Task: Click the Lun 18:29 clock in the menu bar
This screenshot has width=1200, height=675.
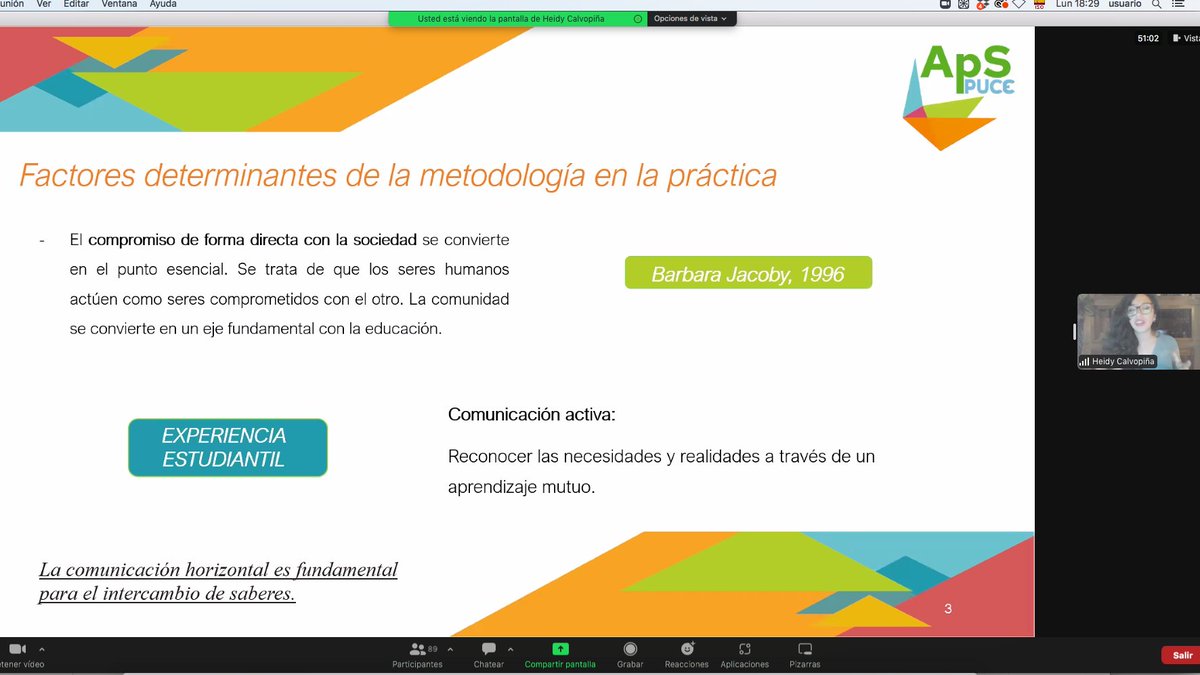Action: [x=1076, y=4]
